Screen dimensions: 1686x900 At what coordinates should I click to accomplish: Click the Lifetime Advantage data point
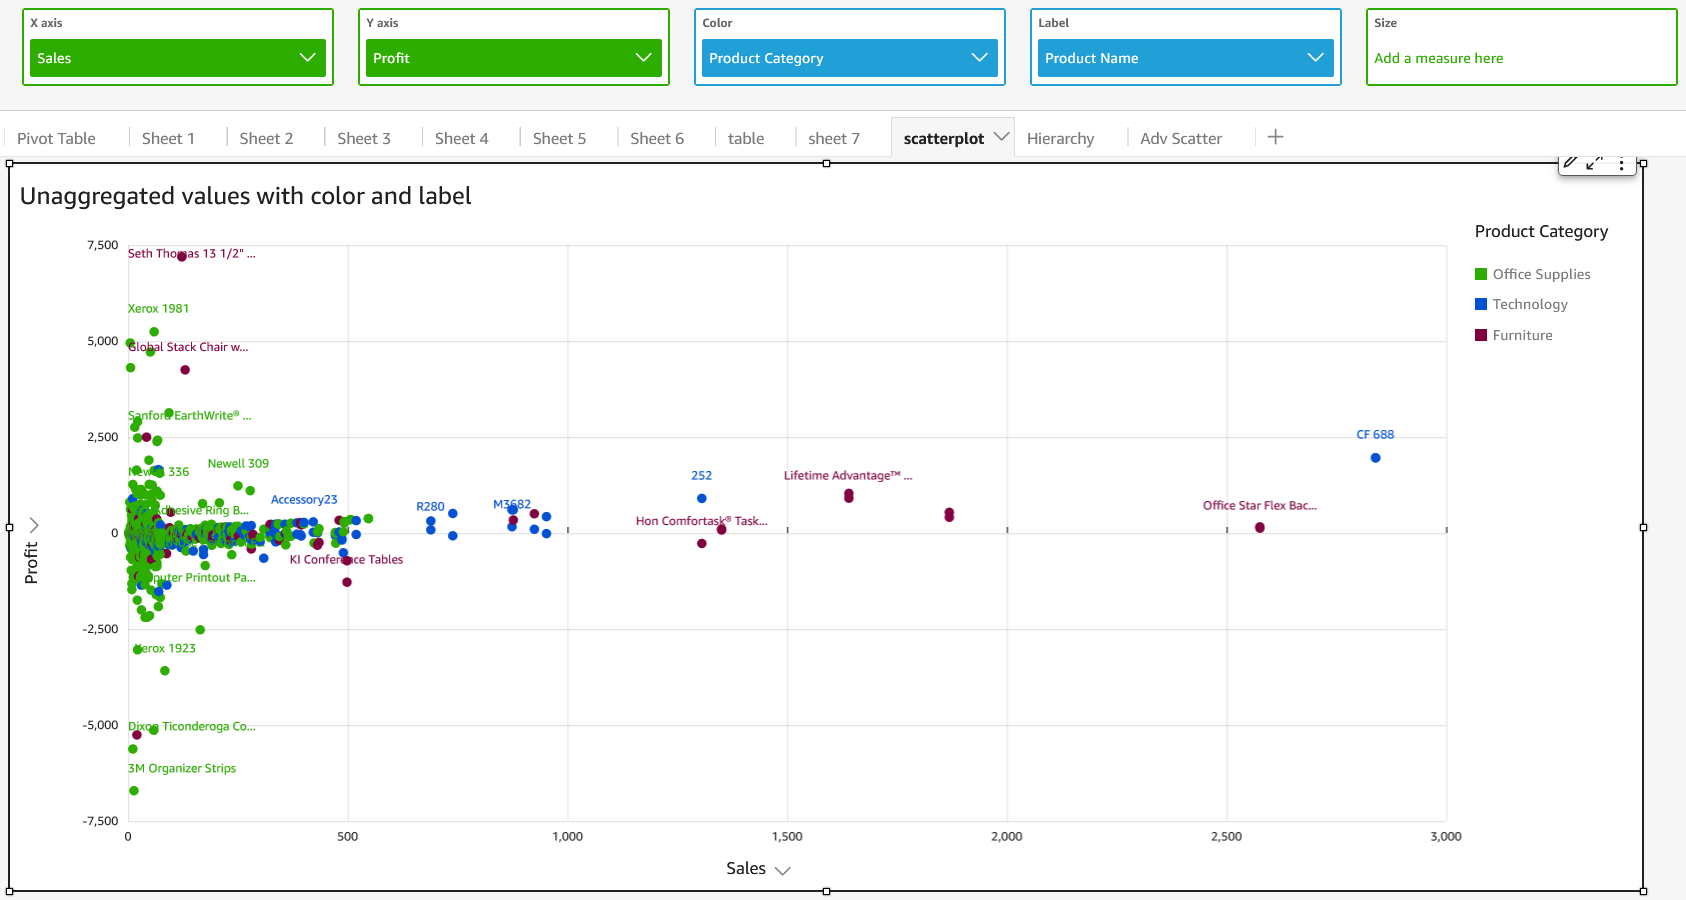pyautogui.click(x=849, y=496)
